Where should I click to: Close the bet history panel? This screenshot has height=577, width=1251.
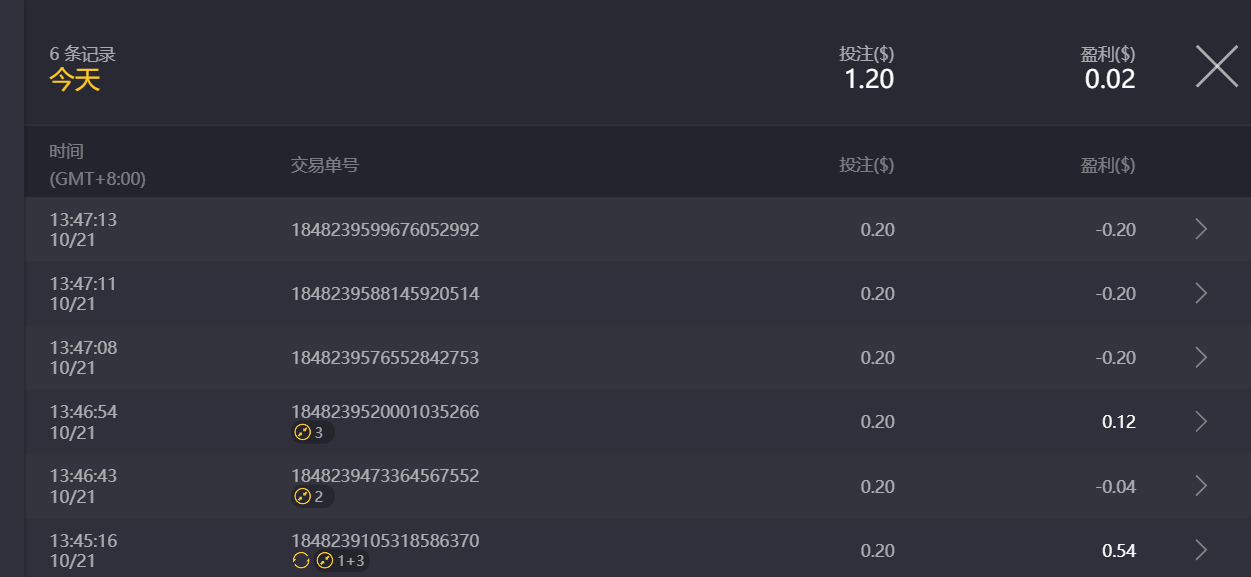tap(1216, 66)
